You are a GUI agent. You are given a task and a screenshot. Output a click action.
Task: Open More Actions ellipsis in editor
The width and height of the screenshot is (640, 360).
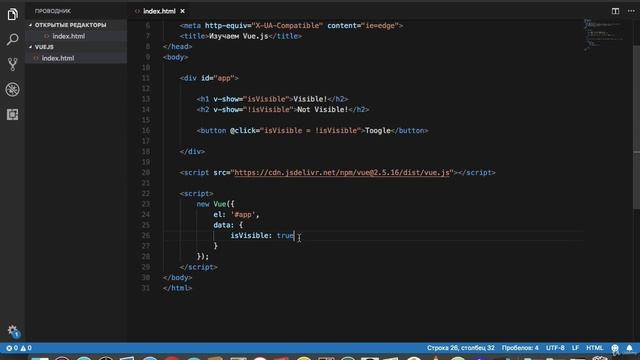[631, 11]
